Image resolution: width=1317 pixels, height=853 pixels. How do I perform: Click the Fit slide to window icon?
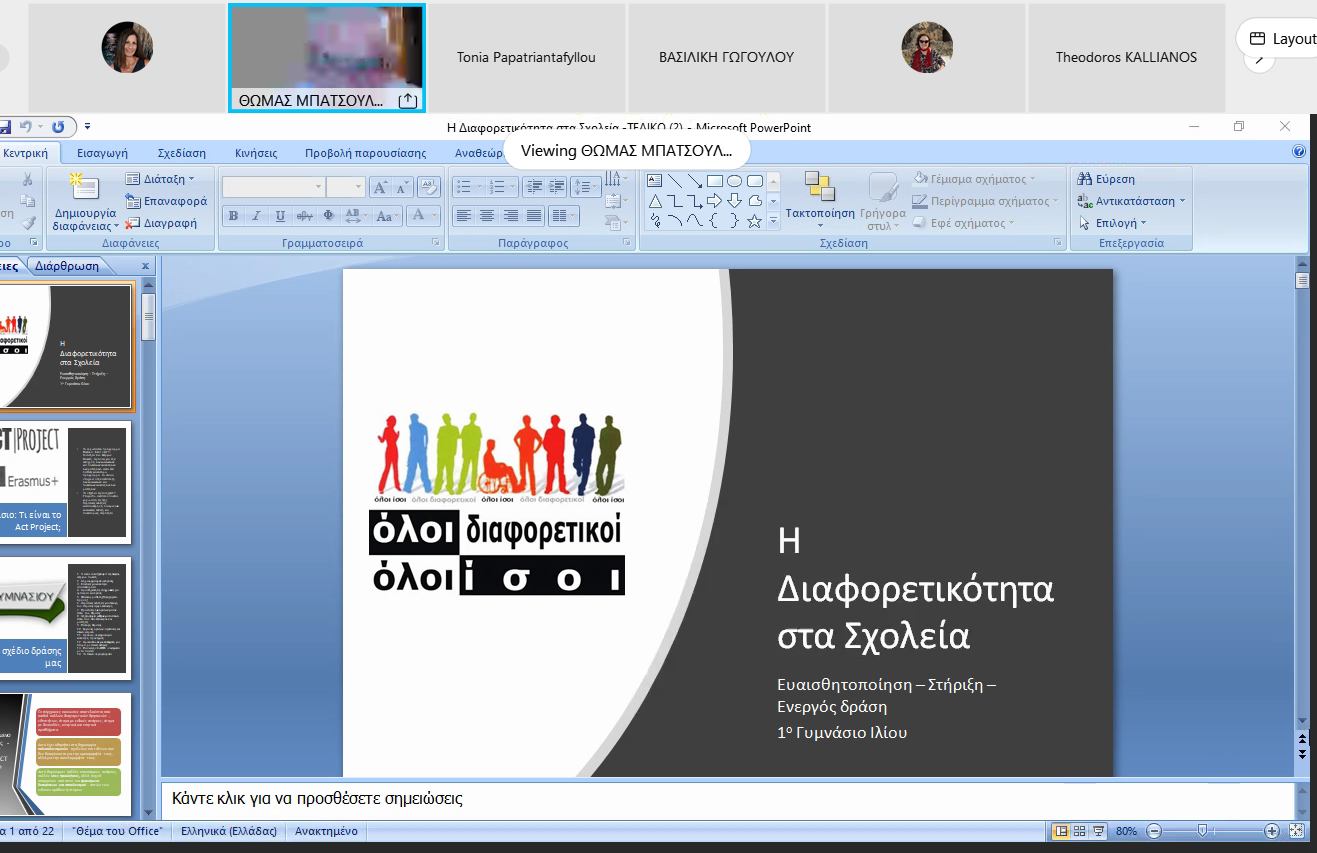[x=1297, y=831]
